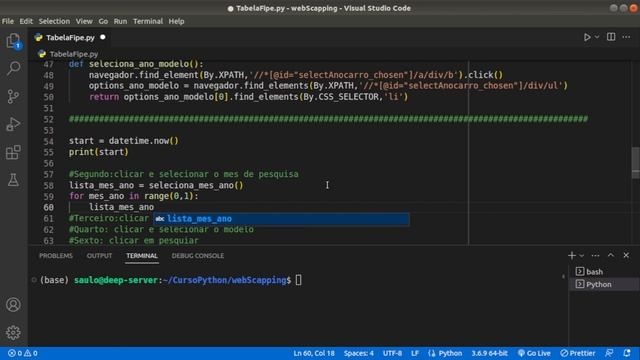640x360 pixels.
Task: Switch to the DEBUG CONSOLE tab
Action: coord(198,256)
